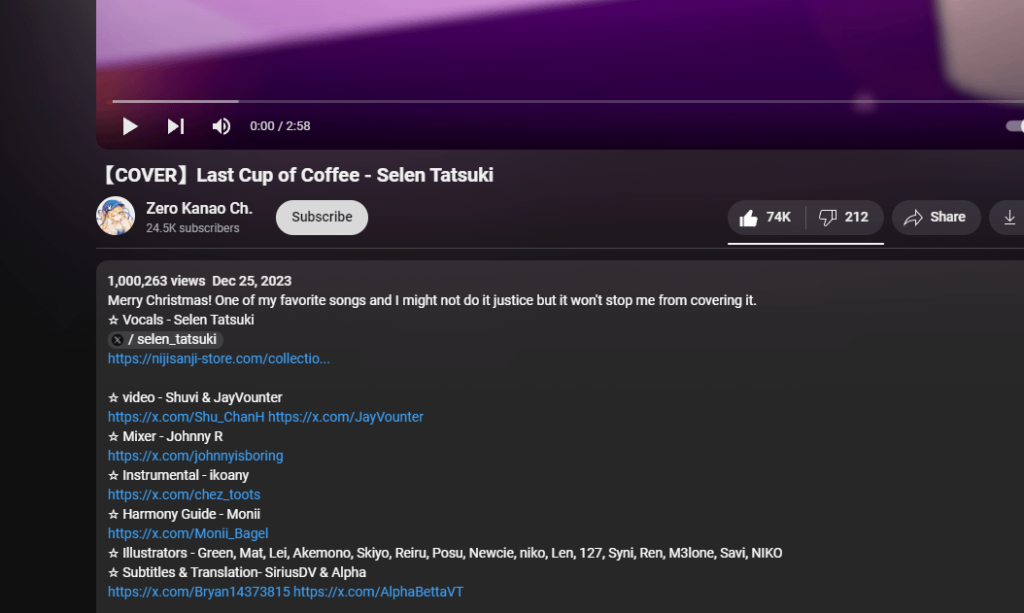Click the video progress bar

(567, 102)
